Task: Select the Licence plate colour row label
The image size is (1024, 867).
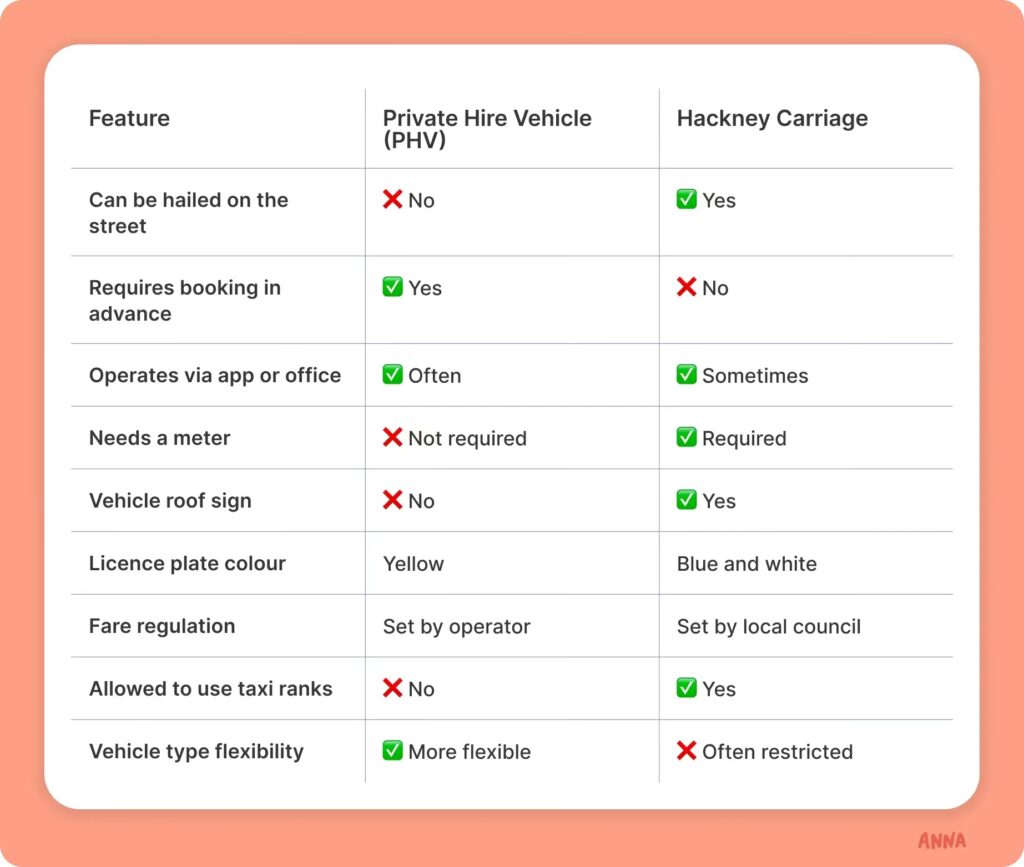Action: point(187,563)
